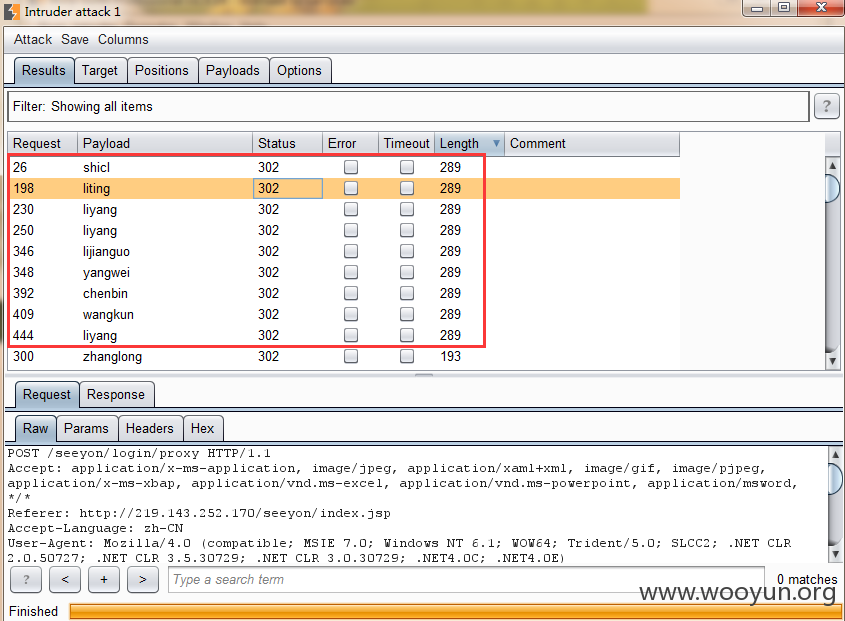Viewport: 845px width, 621px height.
Task: Switch to the Results tab
Action: [x=44, y=71]
